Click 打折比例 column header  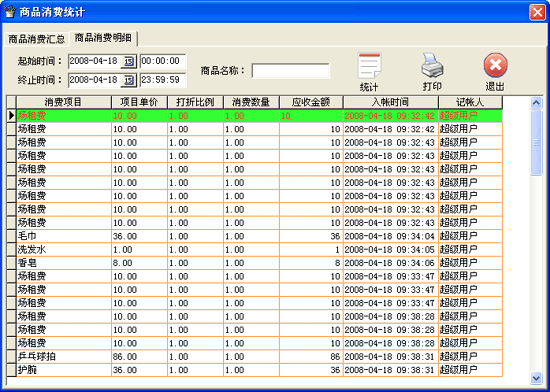(x=195, y=102)
